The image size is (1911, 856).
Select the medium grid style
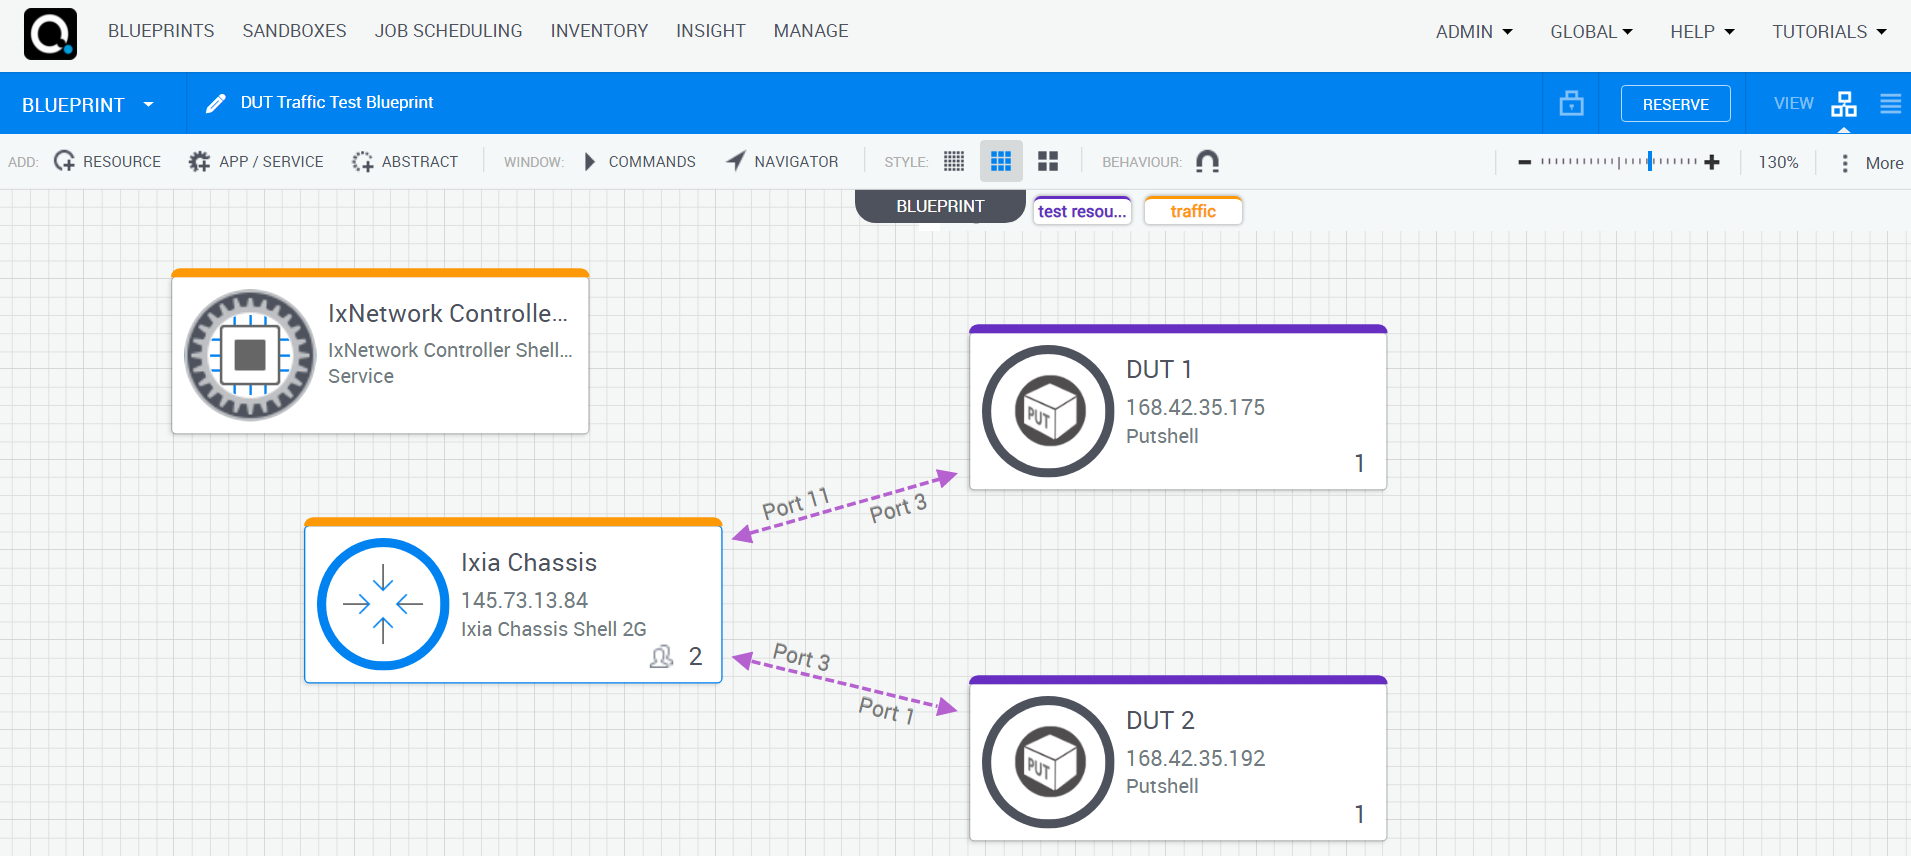click(1001, 161)
